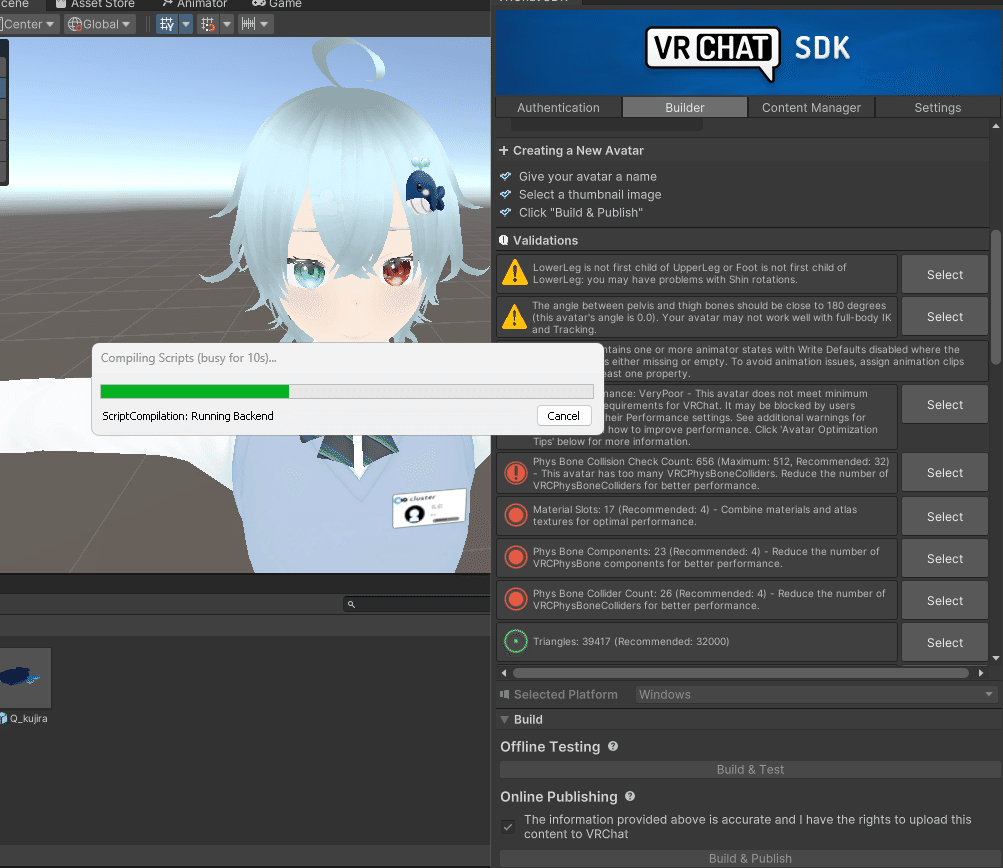Open the Content Manager tab
The width and height of the screenshot is (1003, 868).
tap(811, 107)
